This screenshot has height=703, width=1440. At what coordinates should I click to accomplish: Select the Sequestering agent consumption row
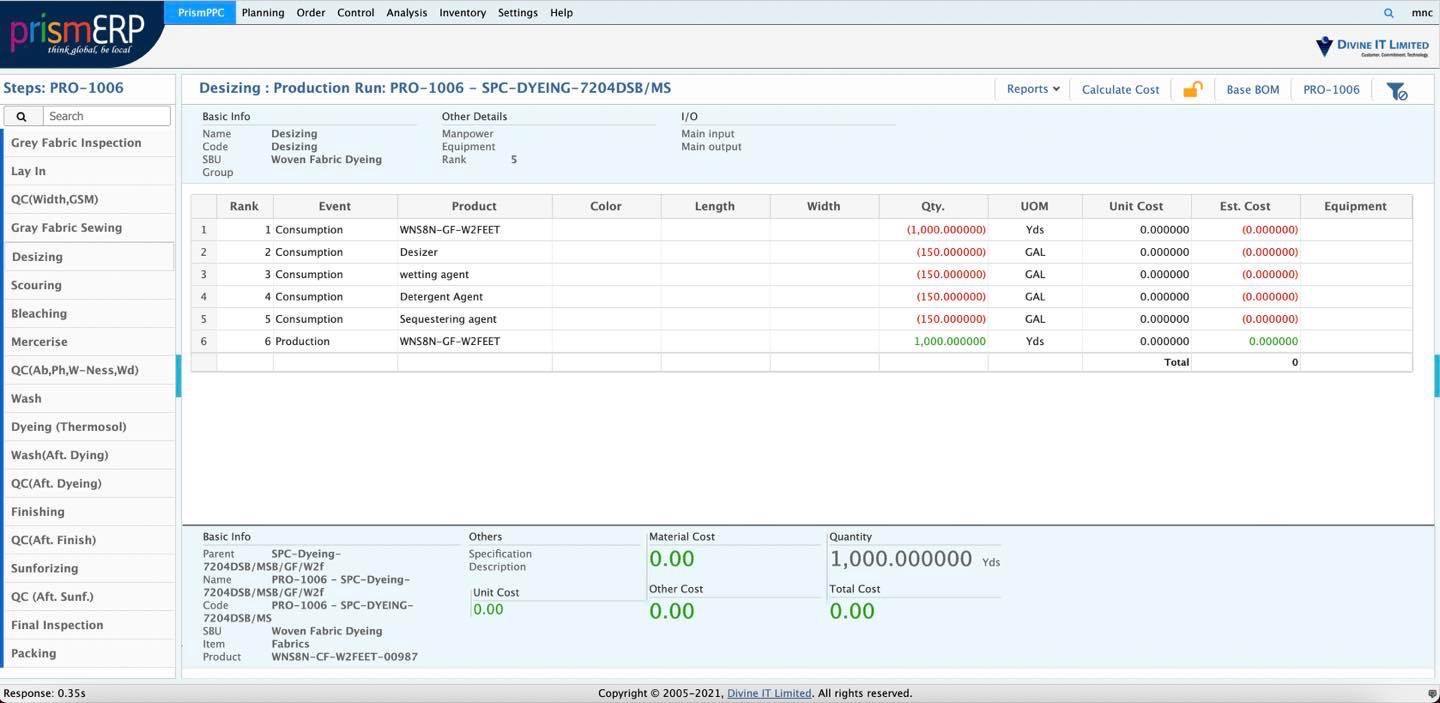pyautogui.click(x=447, y=319)
